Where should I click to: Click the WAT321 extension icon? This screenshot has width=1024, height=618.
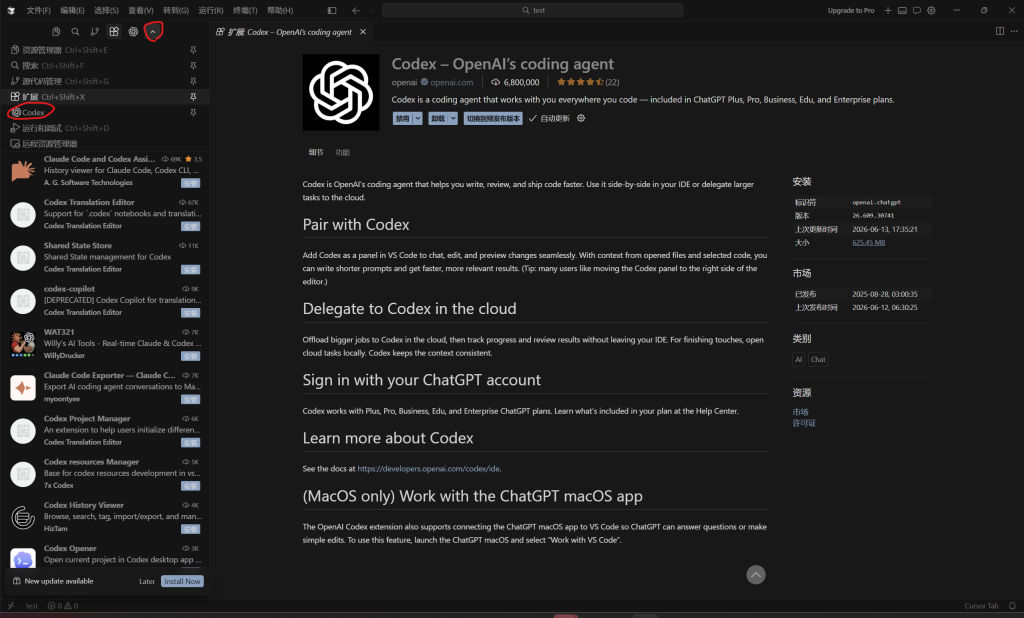[x=23, y=344]
